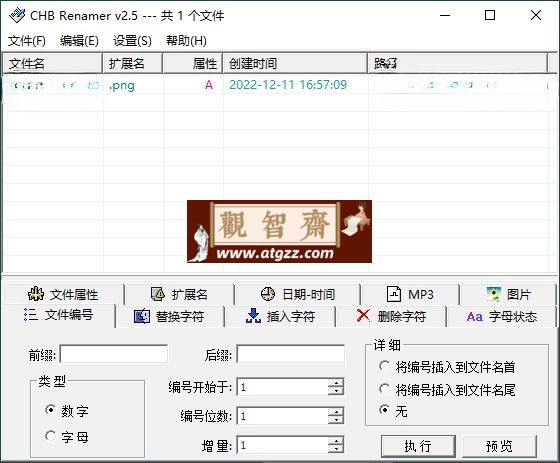Click the 编号开始于 number field
Image resolution: width=560 pixels, height=463 pixels.
click(282, 387)
